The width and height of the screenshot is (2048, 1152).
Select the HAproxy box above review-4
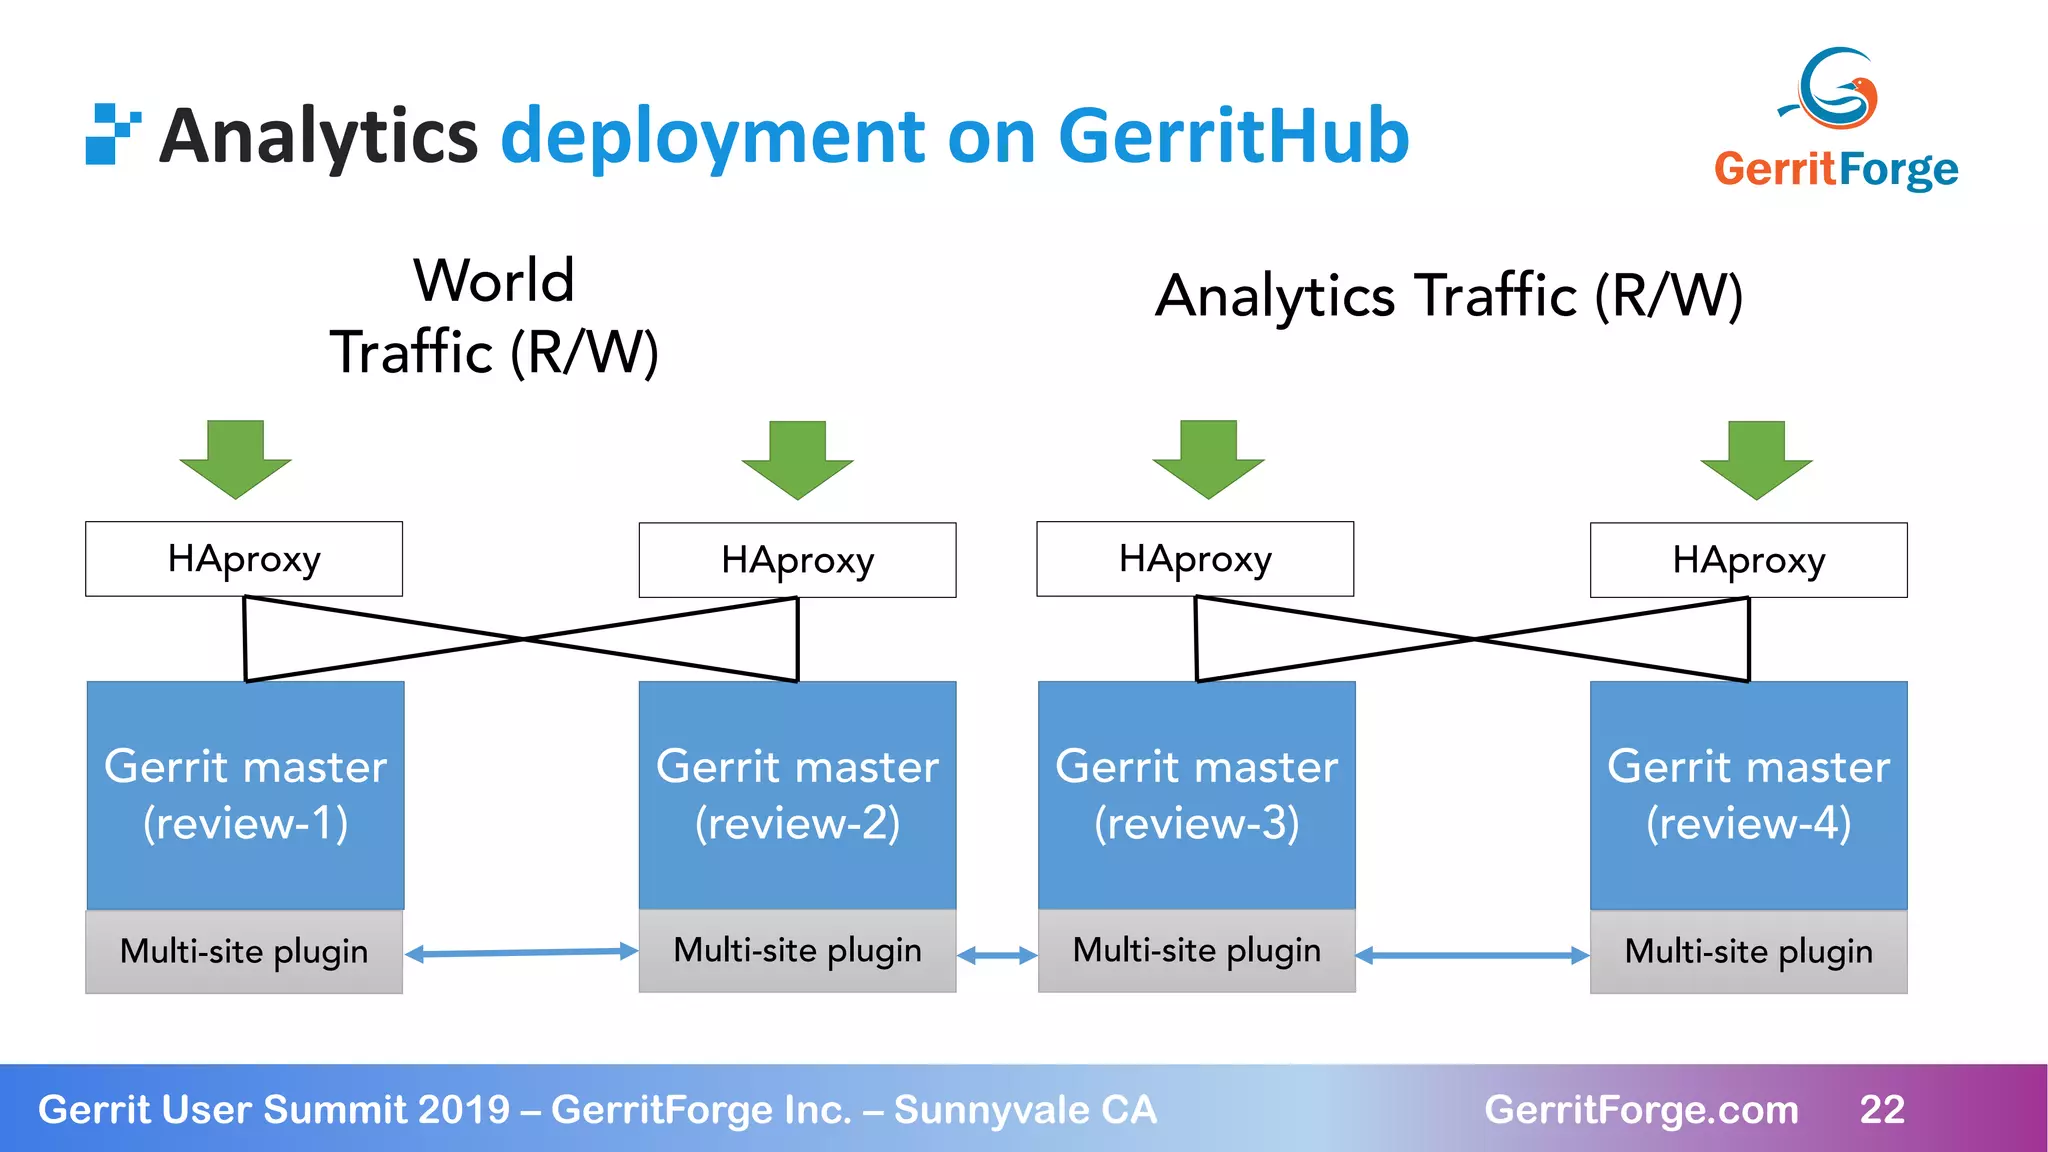pos(1749,560)
